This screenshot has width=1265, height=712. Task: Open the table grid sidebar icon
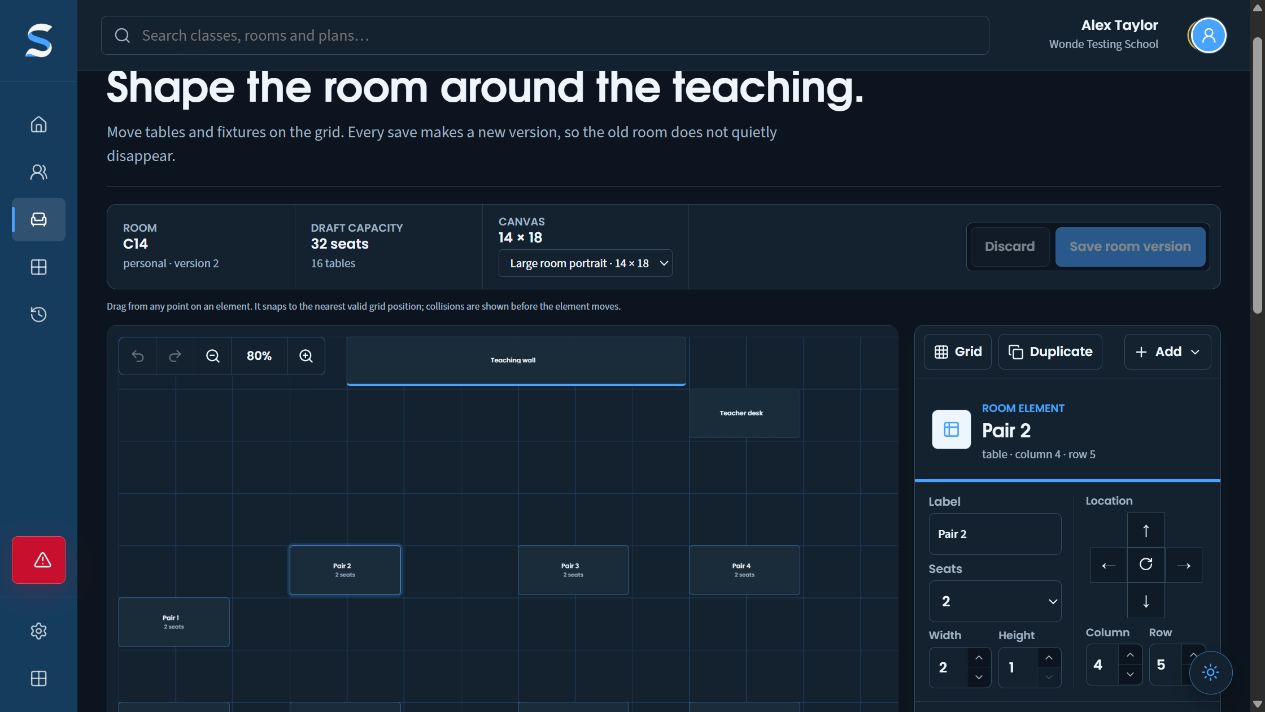[39, 267]
